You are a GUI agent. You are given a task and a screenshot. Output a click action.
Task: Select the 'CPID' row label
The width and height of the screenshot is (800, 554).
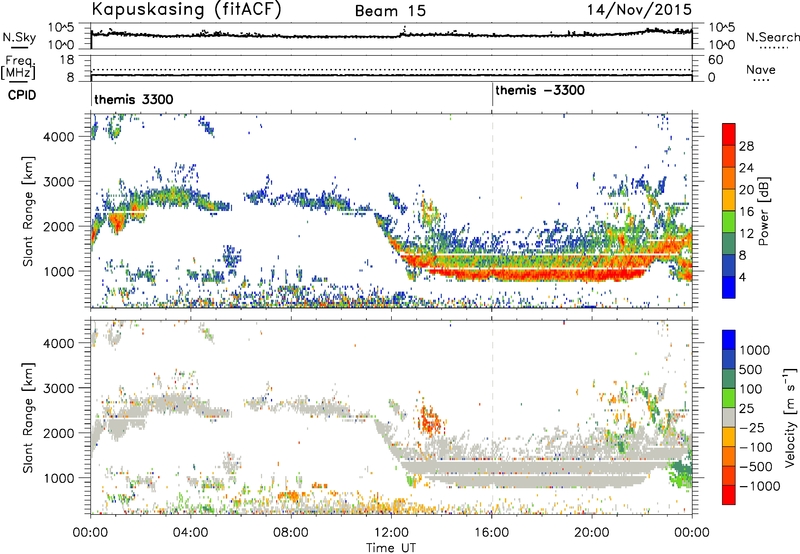pos(22,95)
